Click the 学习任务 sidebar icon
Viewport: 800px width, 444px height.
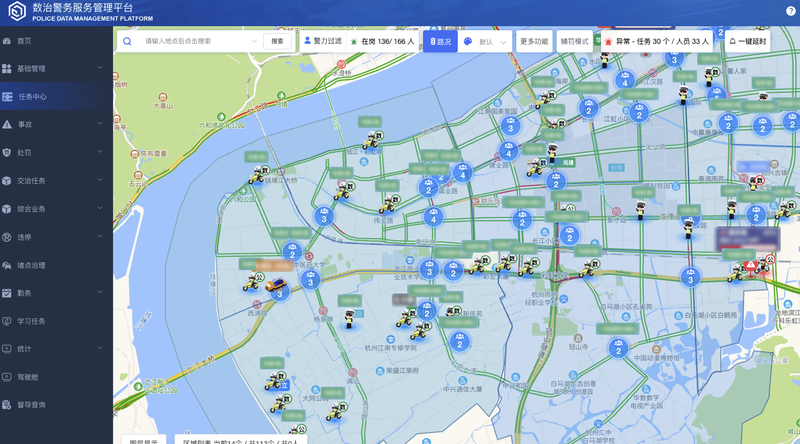tap(7, 321)
